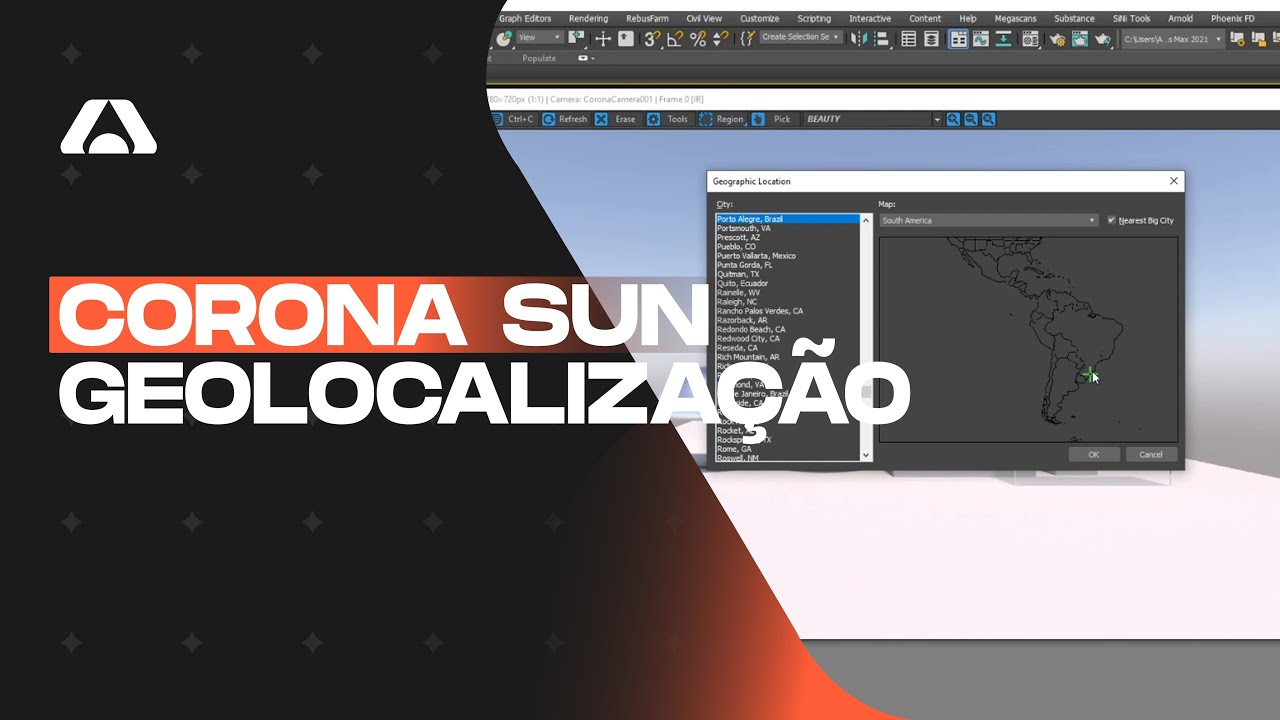Select Punta Gorda, FL in city list

(787, 265)
